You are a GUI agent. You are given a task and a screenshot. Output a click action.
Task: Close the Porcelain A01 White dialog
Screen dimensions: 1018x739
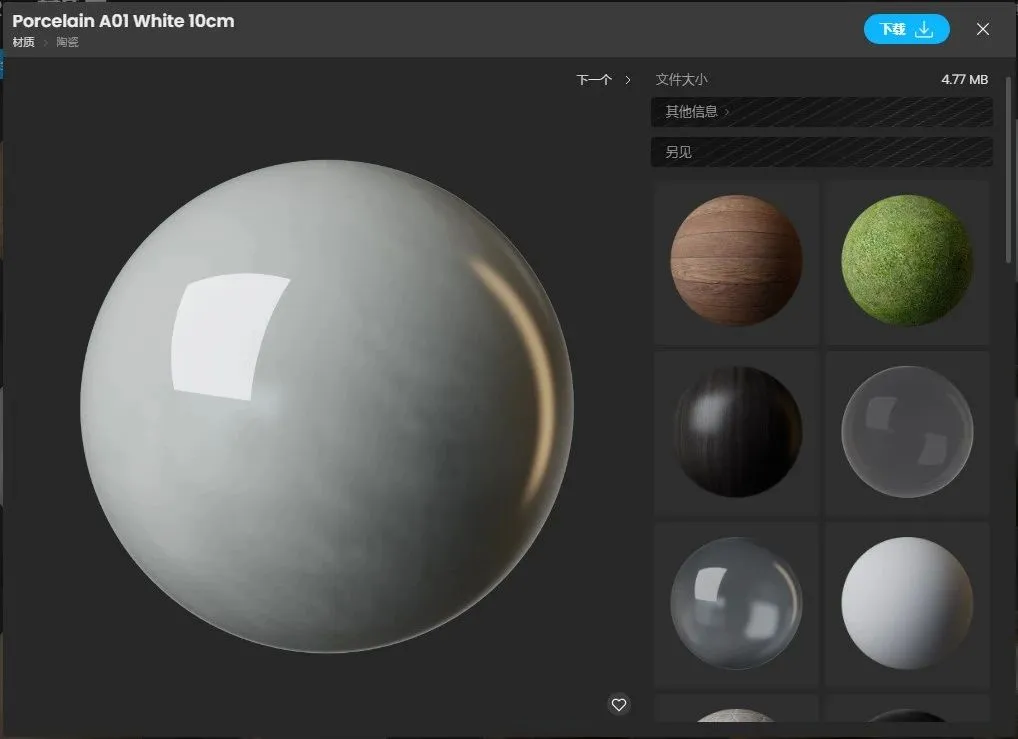click(x=983, y=29)
